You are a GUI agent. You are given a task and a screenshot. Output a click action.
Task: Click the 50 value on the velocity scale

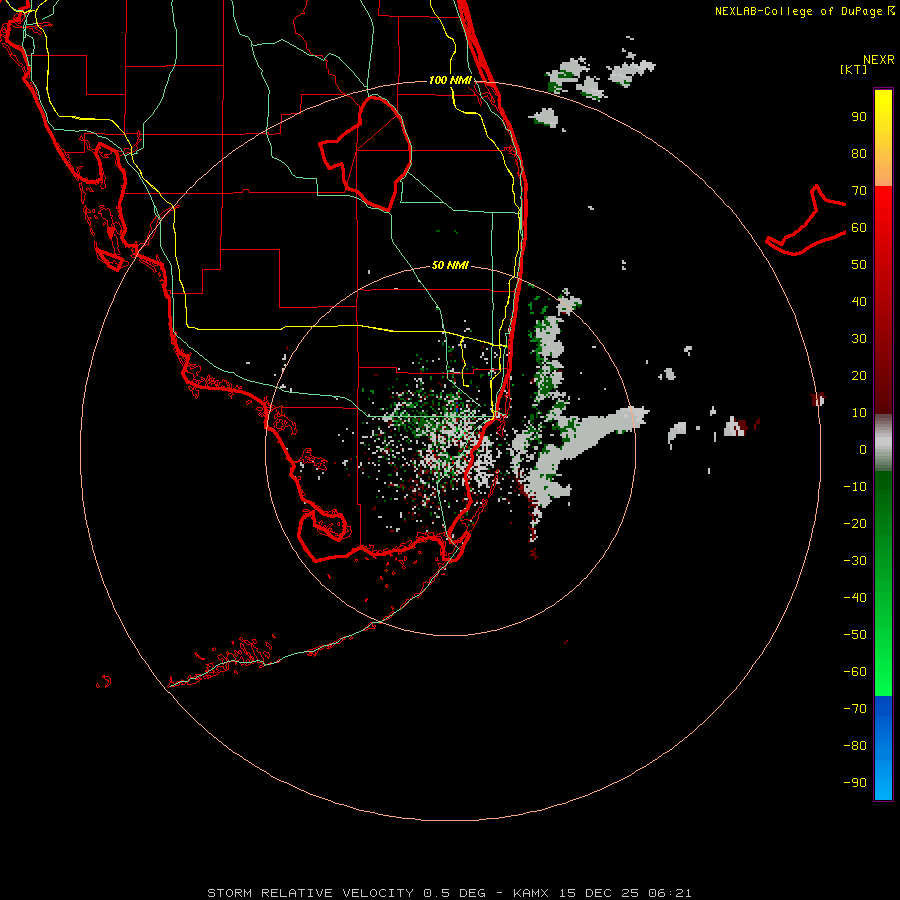(859, 265)
